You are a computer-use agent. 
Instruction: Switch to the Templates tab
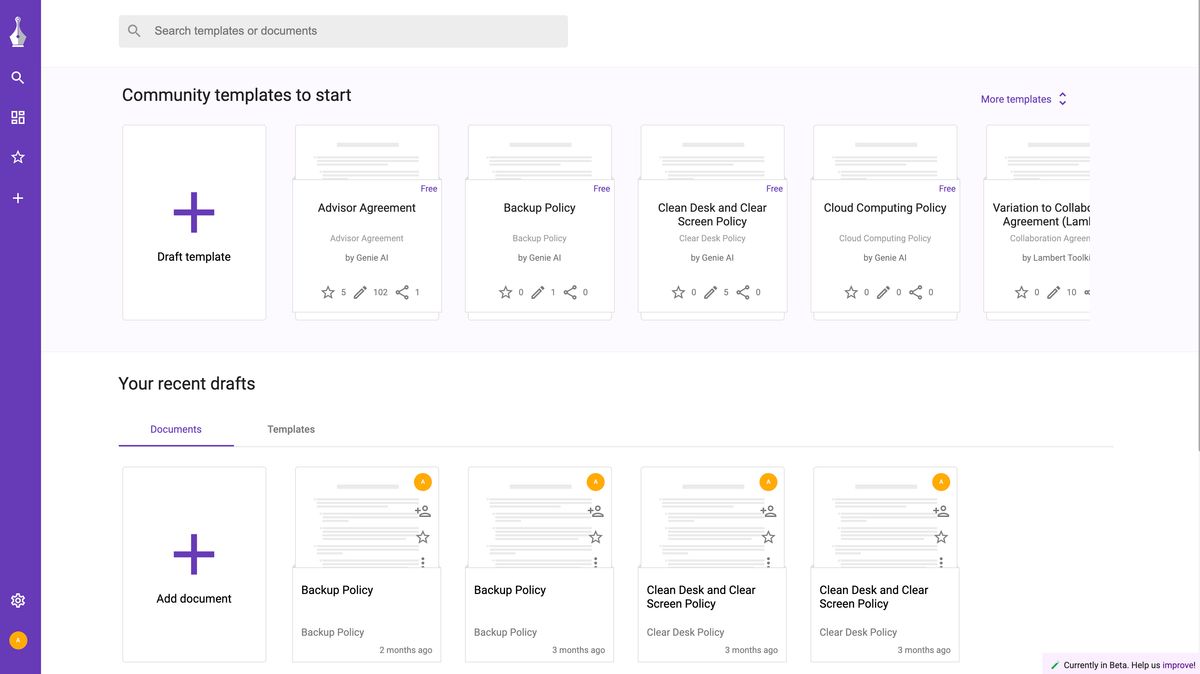pos(291,429)
